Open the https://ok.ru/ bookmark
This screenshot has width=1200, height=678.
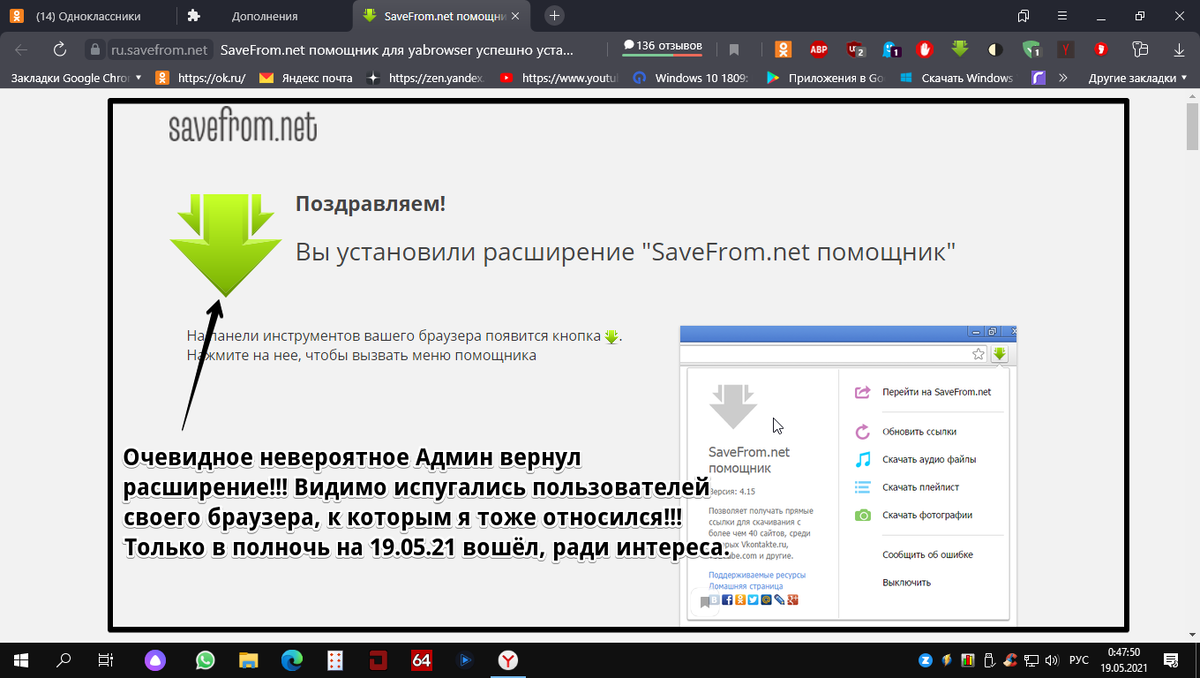coord(202,78)
